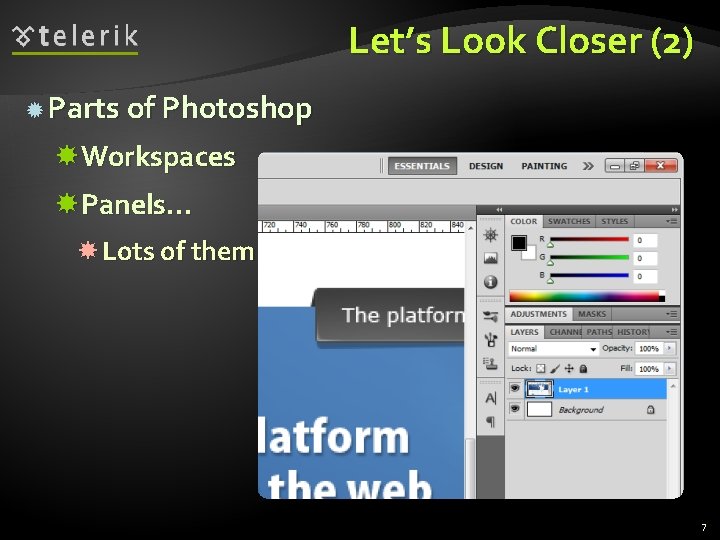Screen dimensions: 720x540
Task: Toggle lock transparent pixels
Action: (541, 368)
